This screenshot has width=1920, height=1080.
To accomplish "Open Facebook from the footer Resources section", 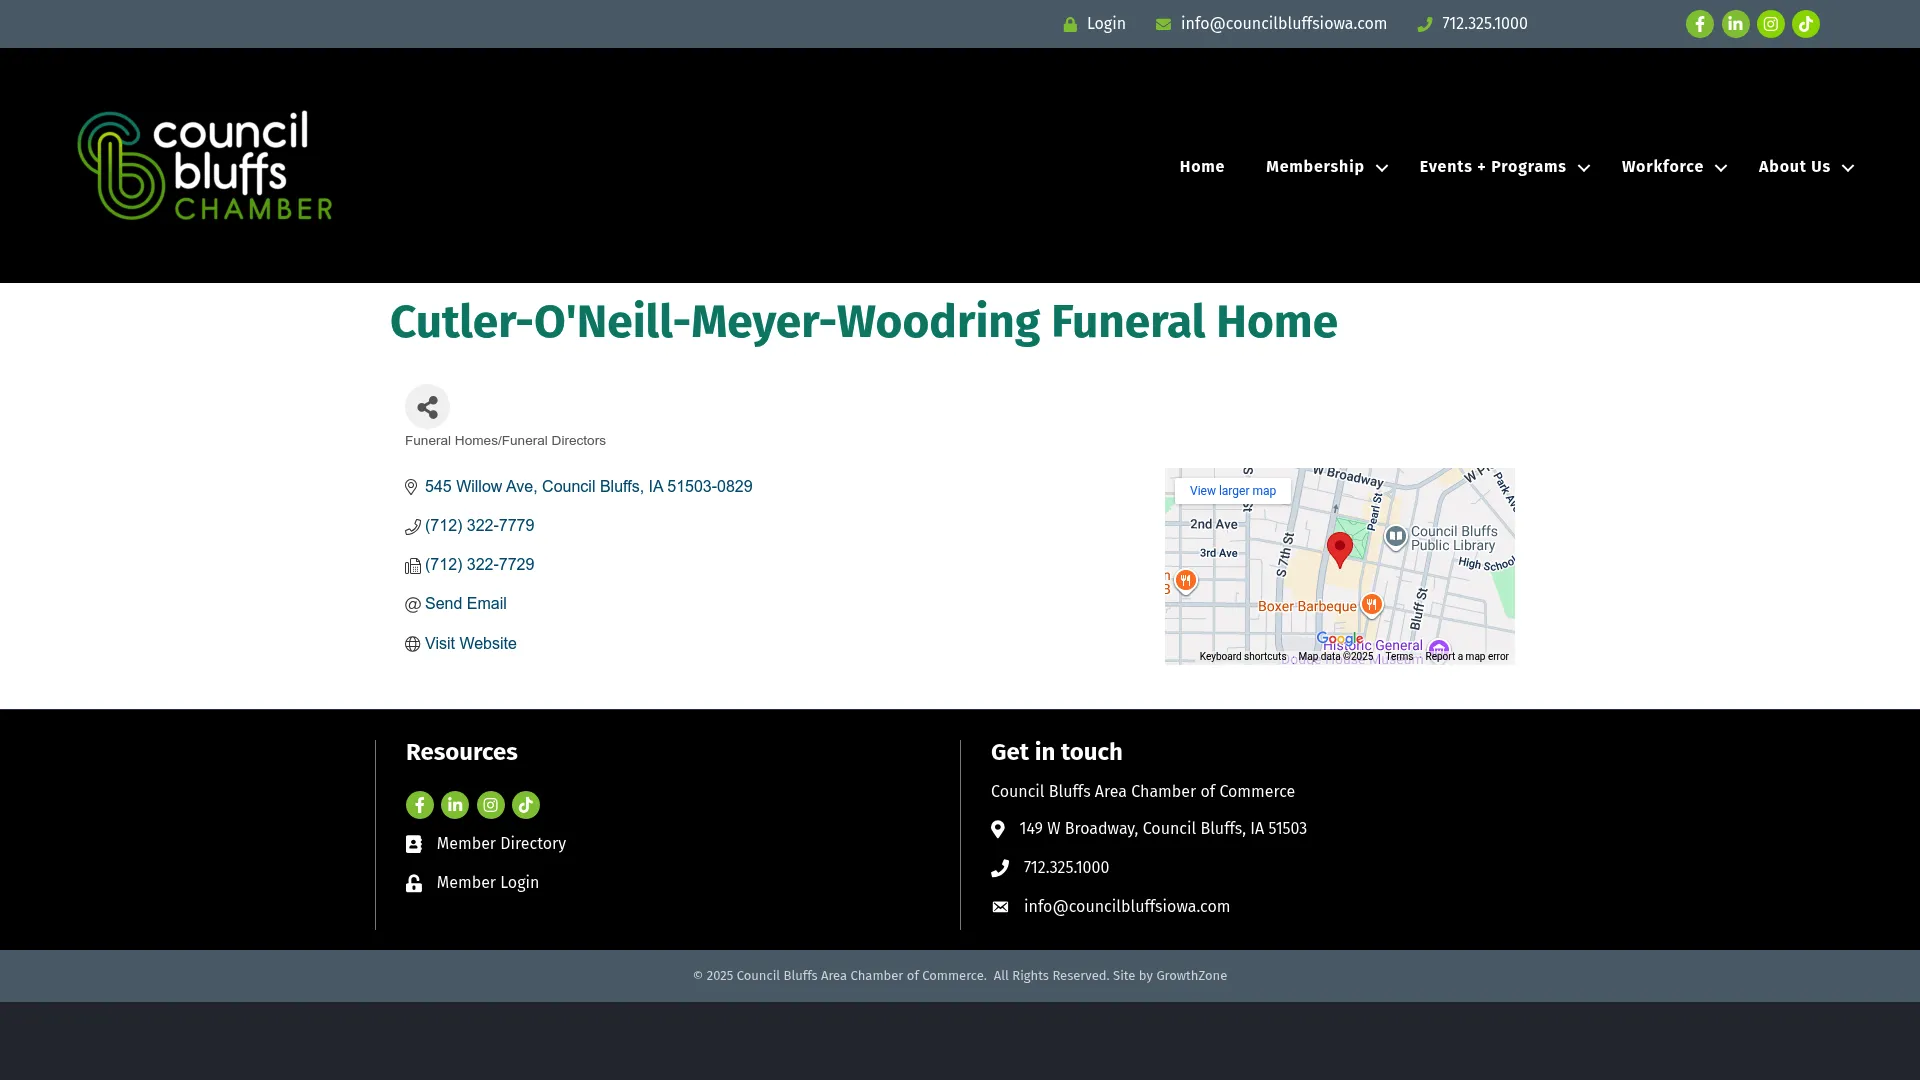I will coord(419,804).
